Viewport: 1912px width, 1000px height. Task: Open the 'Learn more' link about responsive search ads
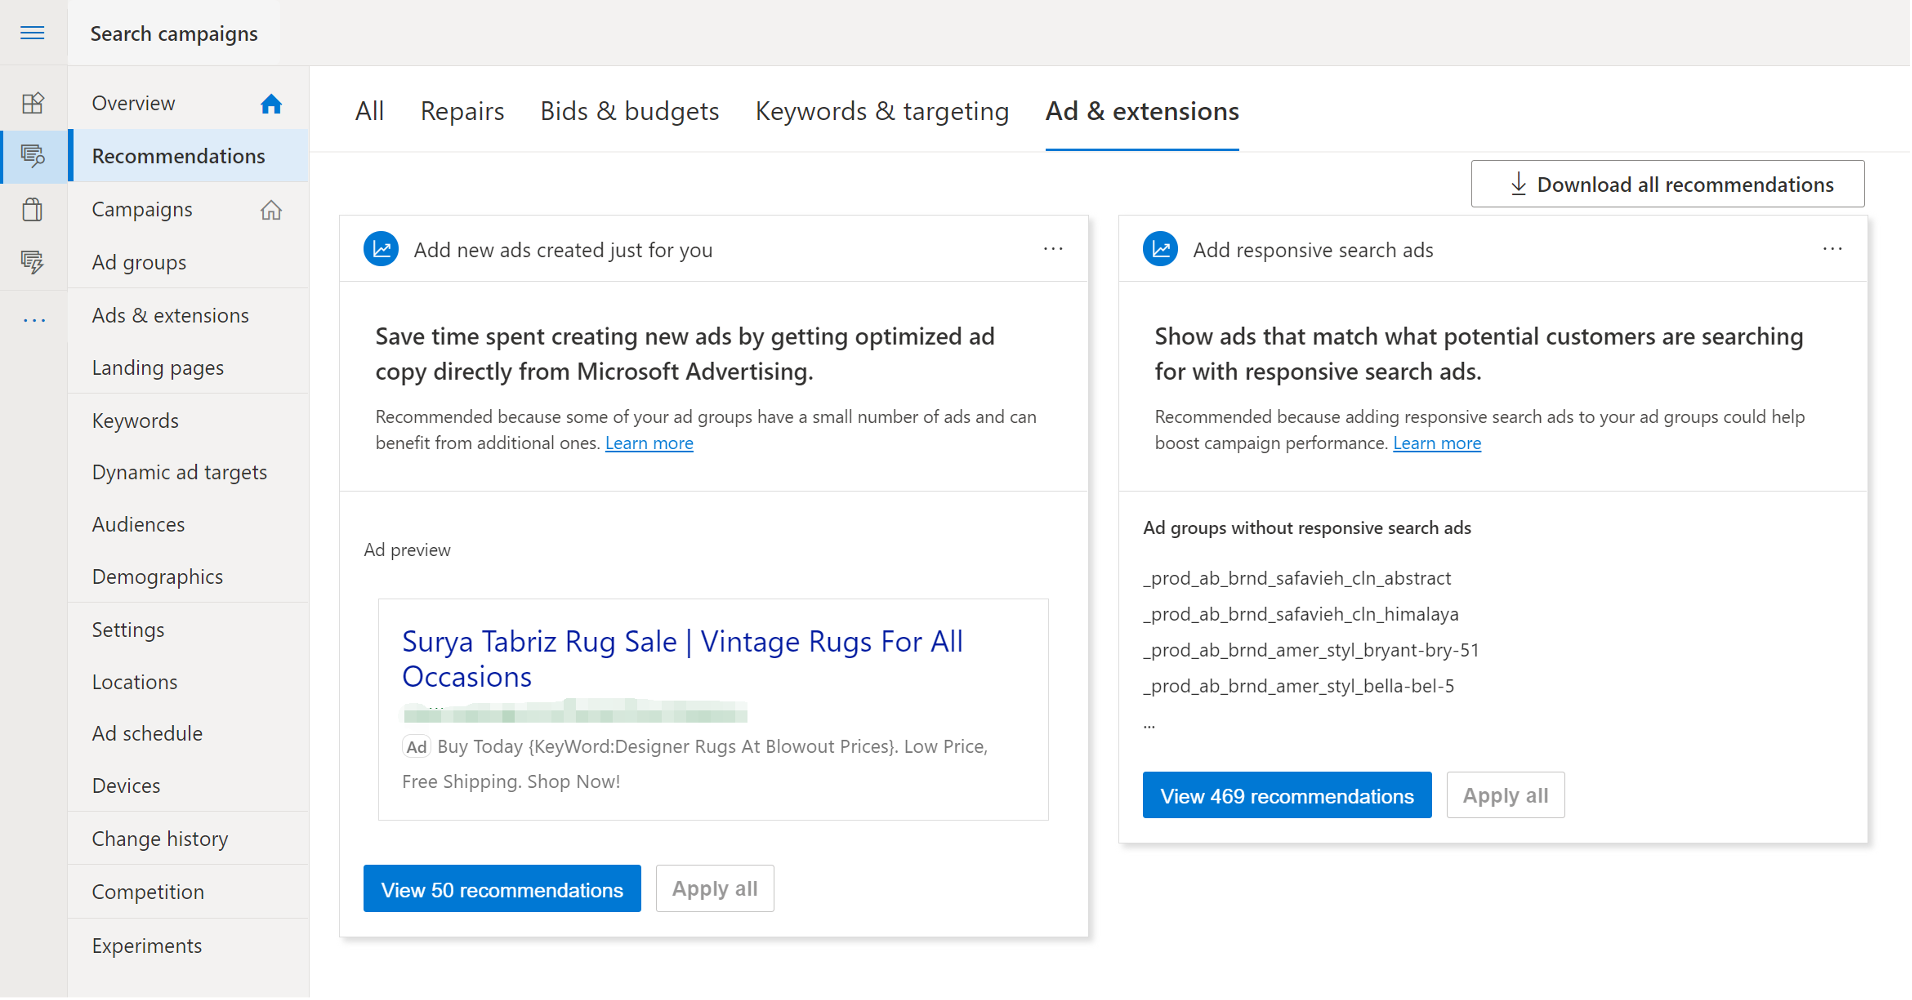1437,443
